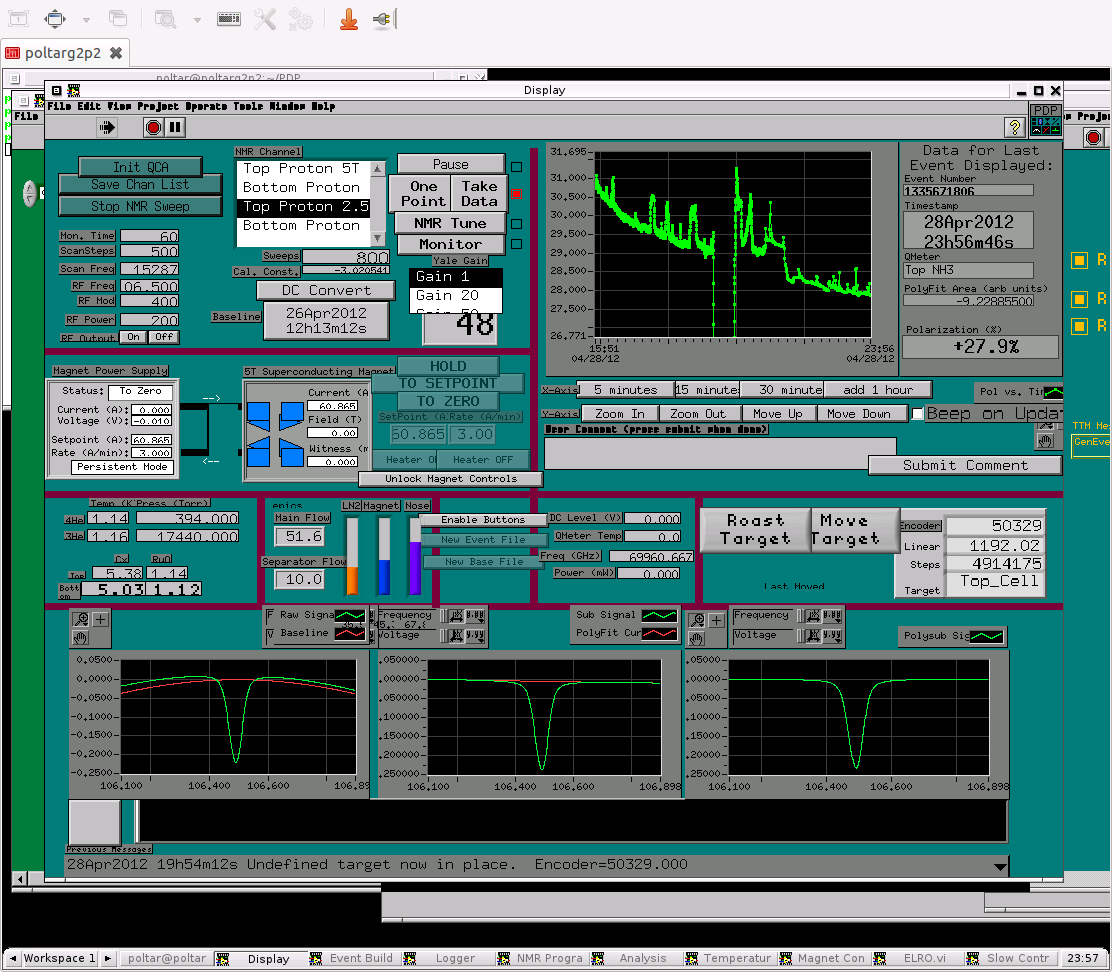Click the magnifier zoom icon in viewer toolbar
The width and height of the screenshot is (1112, 972).
(165, 19)
